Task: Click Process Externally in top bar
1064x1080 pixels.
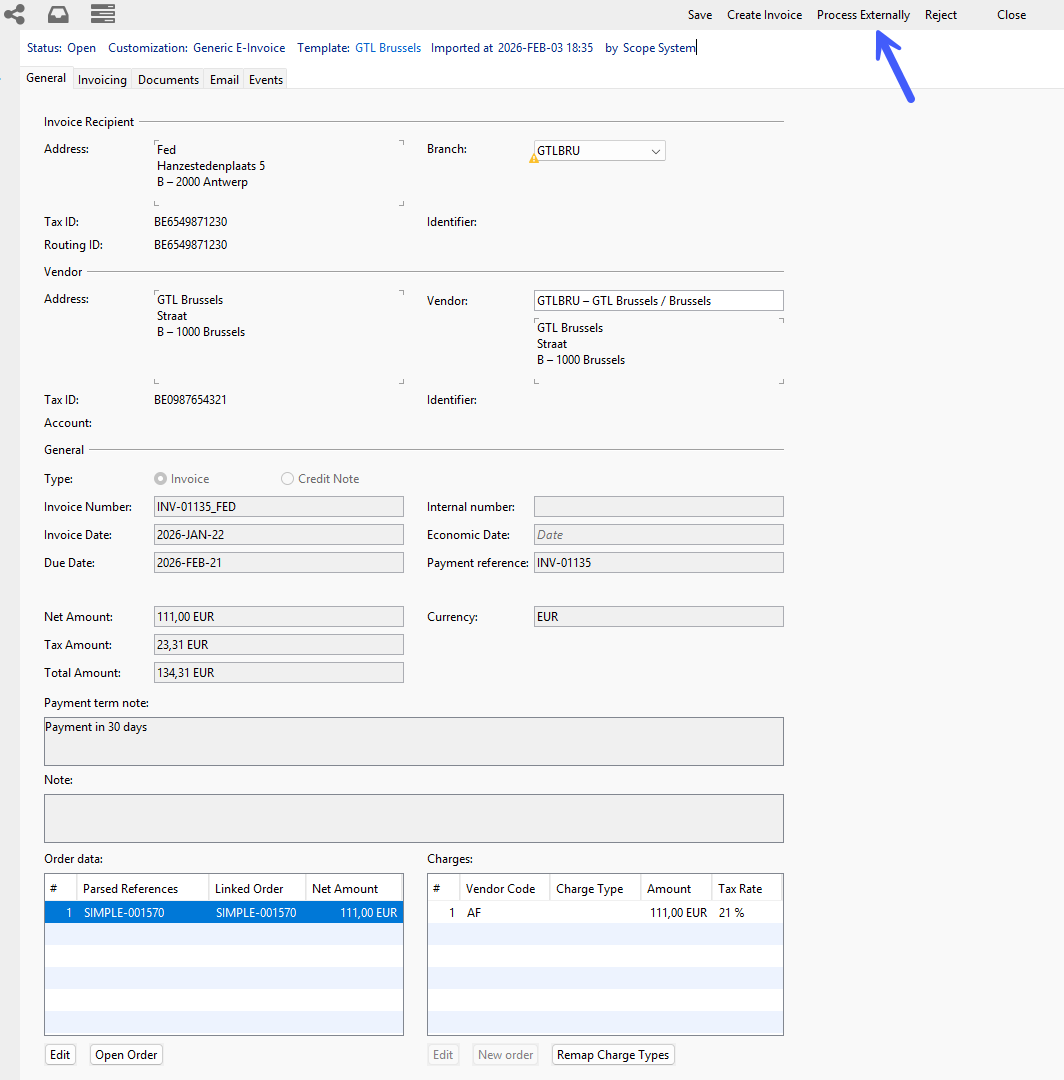Action: [x=863, y=15]
